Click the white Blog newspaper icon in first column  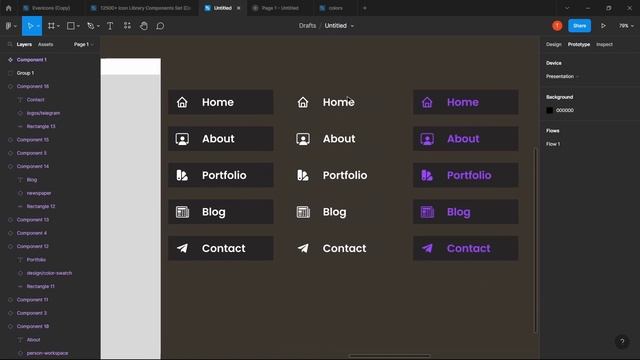[182, 212]
